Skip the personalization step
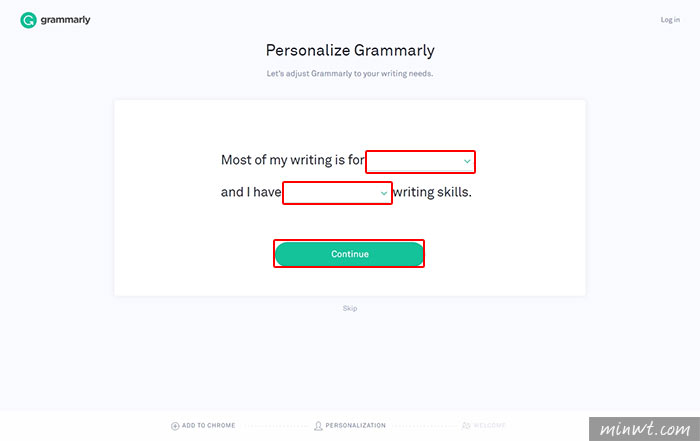This screenshot has height=441, width=700. [x=350, y=308]
